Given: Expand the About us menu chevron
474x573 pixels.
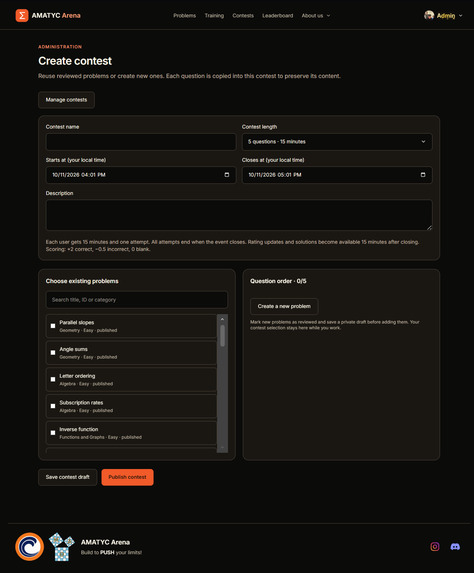Looking at the screenshot, I should pyautogui.click(x=328, y=16).
